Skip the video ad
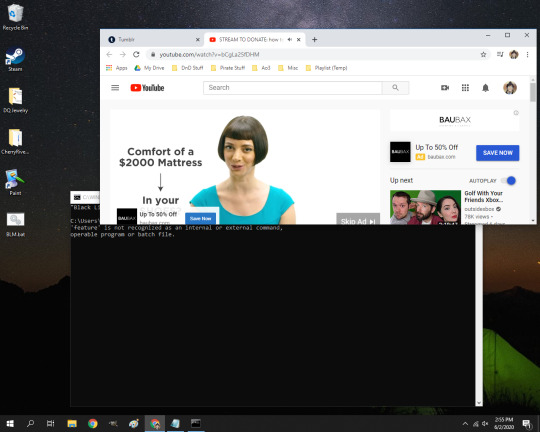This screenshot has width=540, height=432. click(x=358, y=219)
